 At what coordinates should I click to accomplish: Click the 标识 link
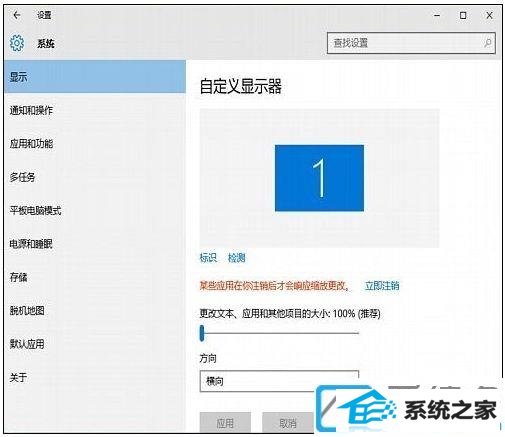208,258
